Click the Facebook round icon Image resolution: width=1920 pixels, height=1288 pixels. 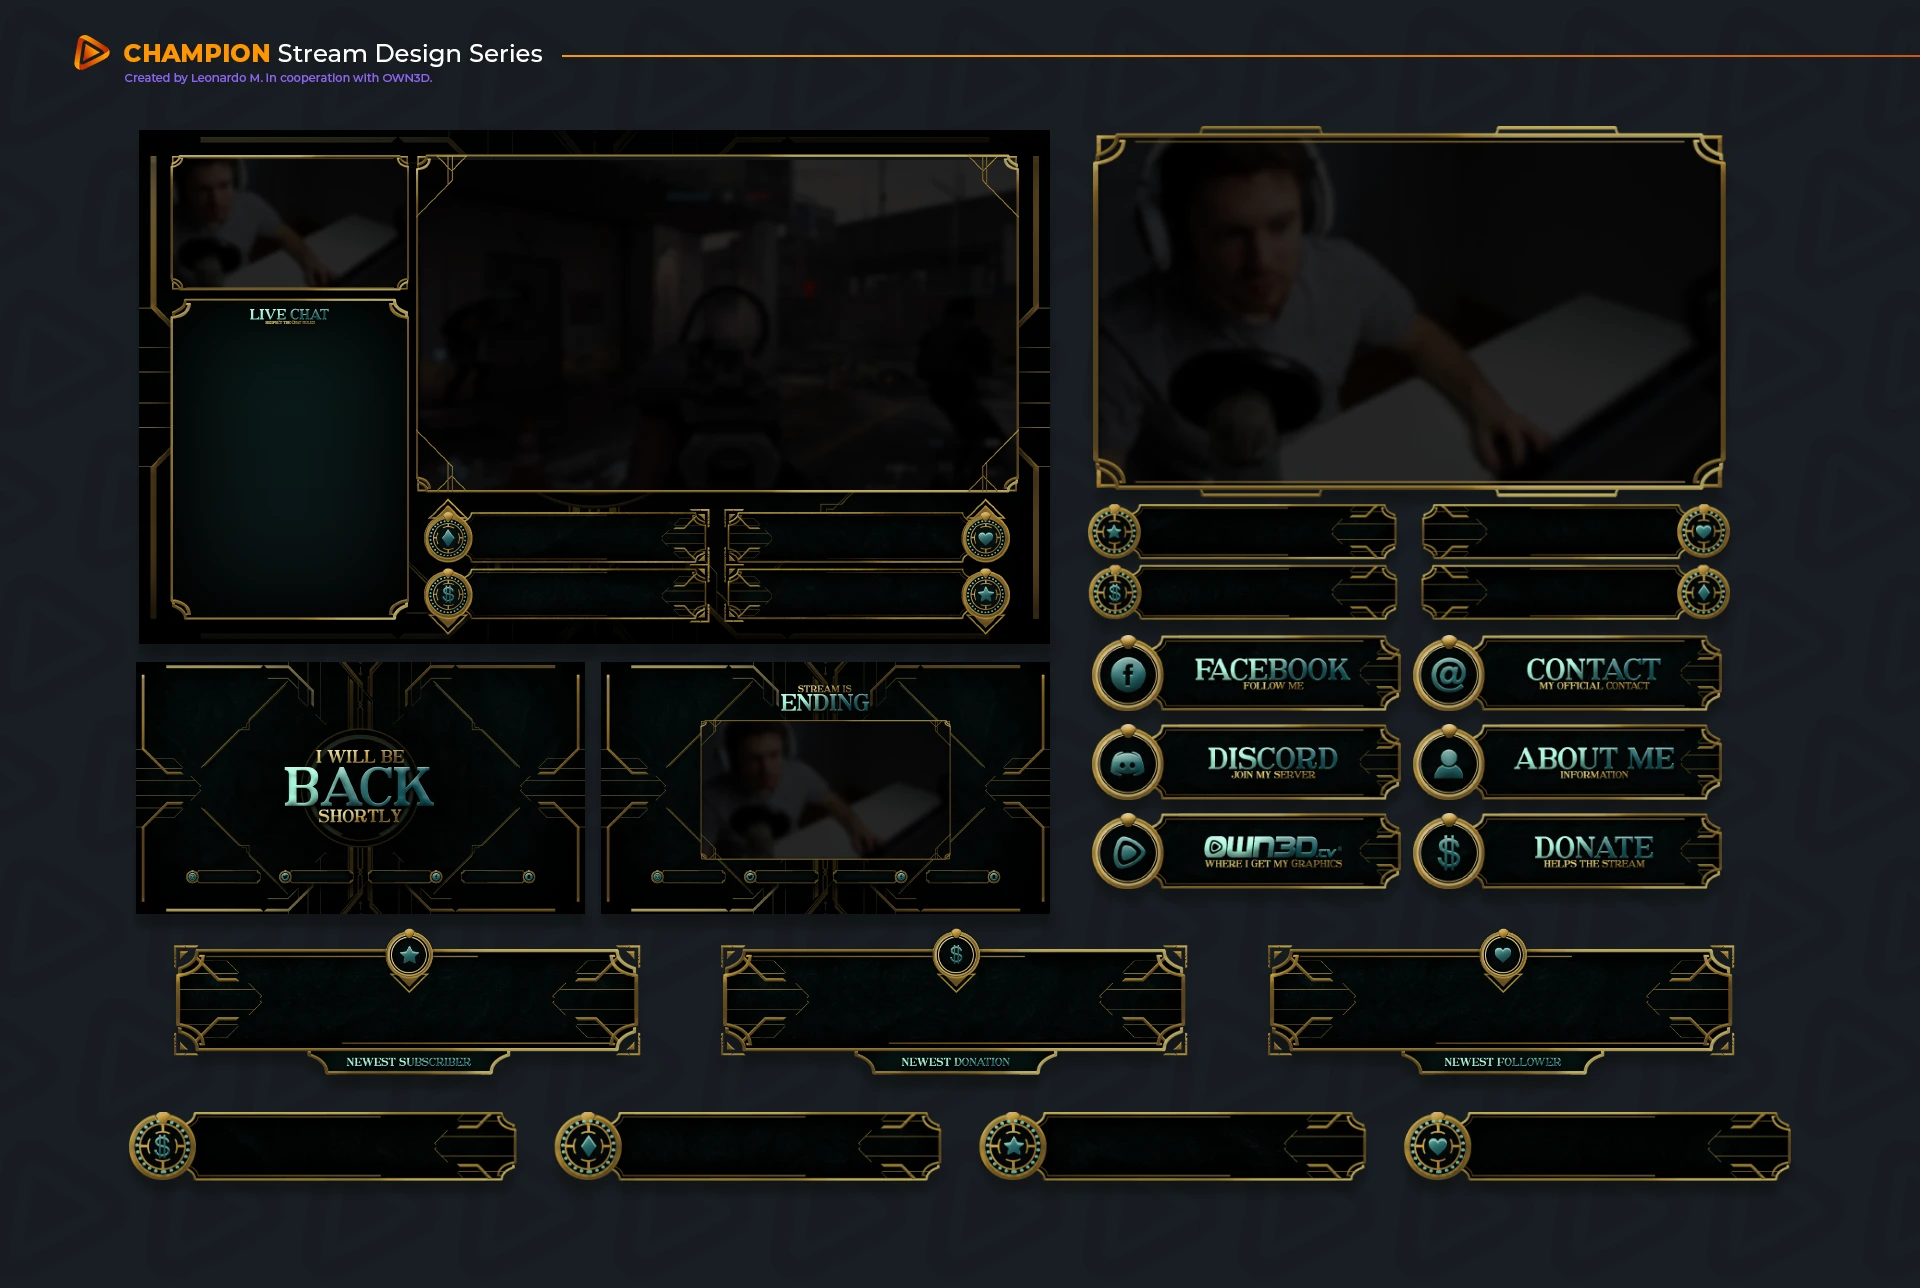click(1128, 675)
